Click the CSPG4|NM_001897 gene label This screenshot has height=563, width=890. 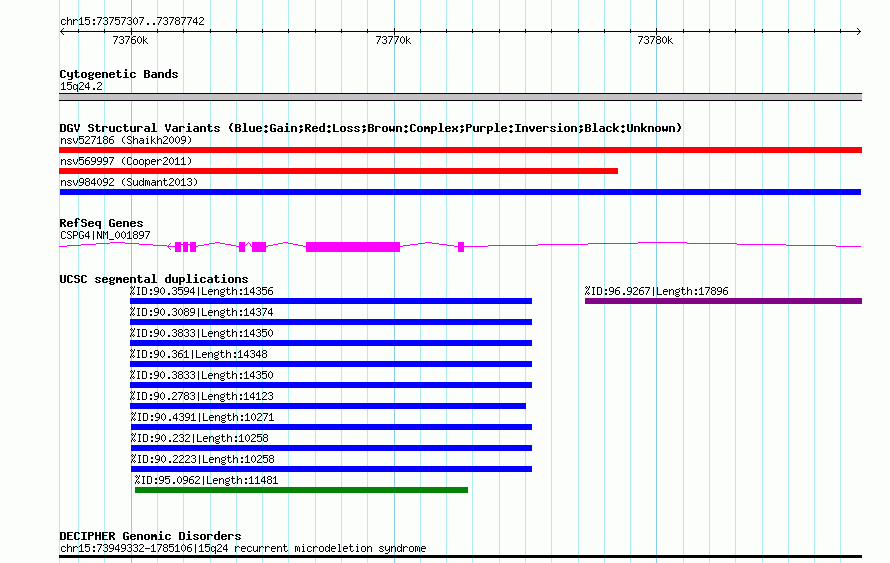click(105, 236)
